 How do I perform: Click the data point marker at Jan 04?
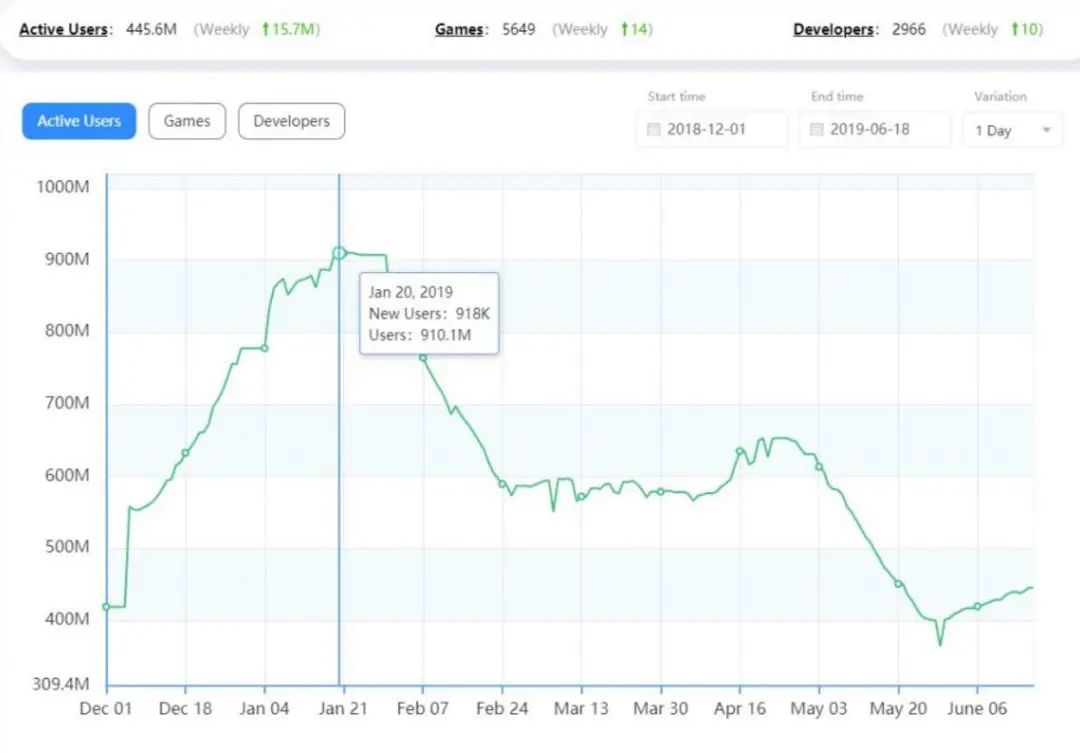point(264,348)
